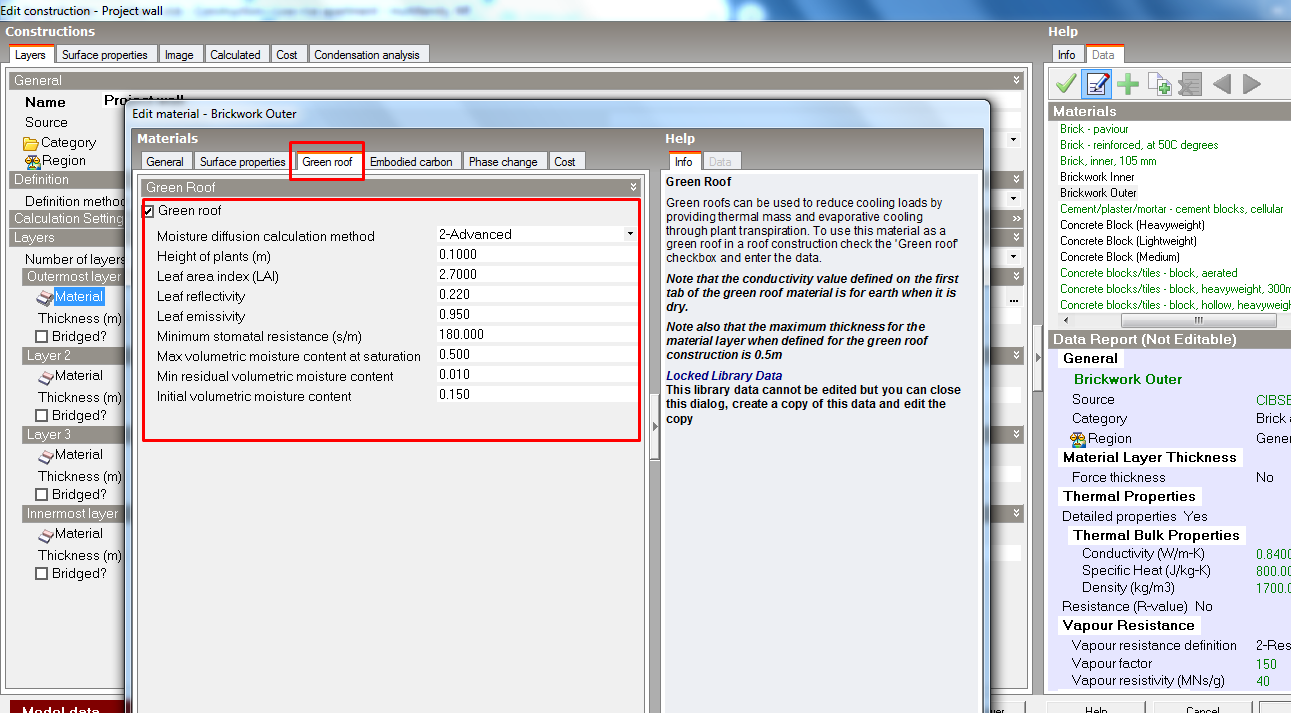
Task: Select Brick - paviour in Materials list
Action: coord(1094,129)
